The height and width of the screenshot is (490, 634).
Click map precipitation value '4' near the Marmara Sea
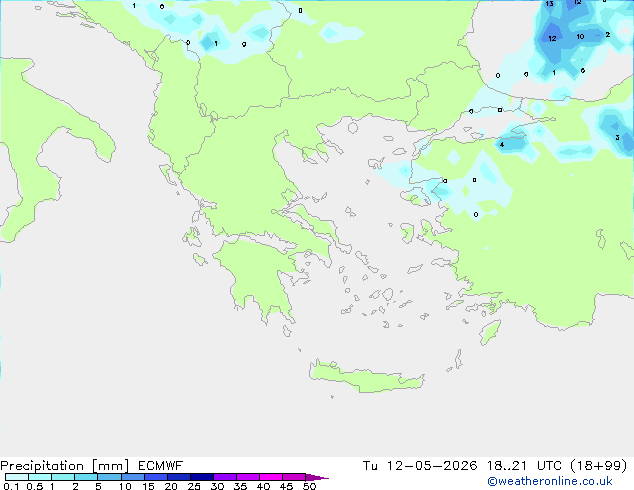[x=502, y=144]
